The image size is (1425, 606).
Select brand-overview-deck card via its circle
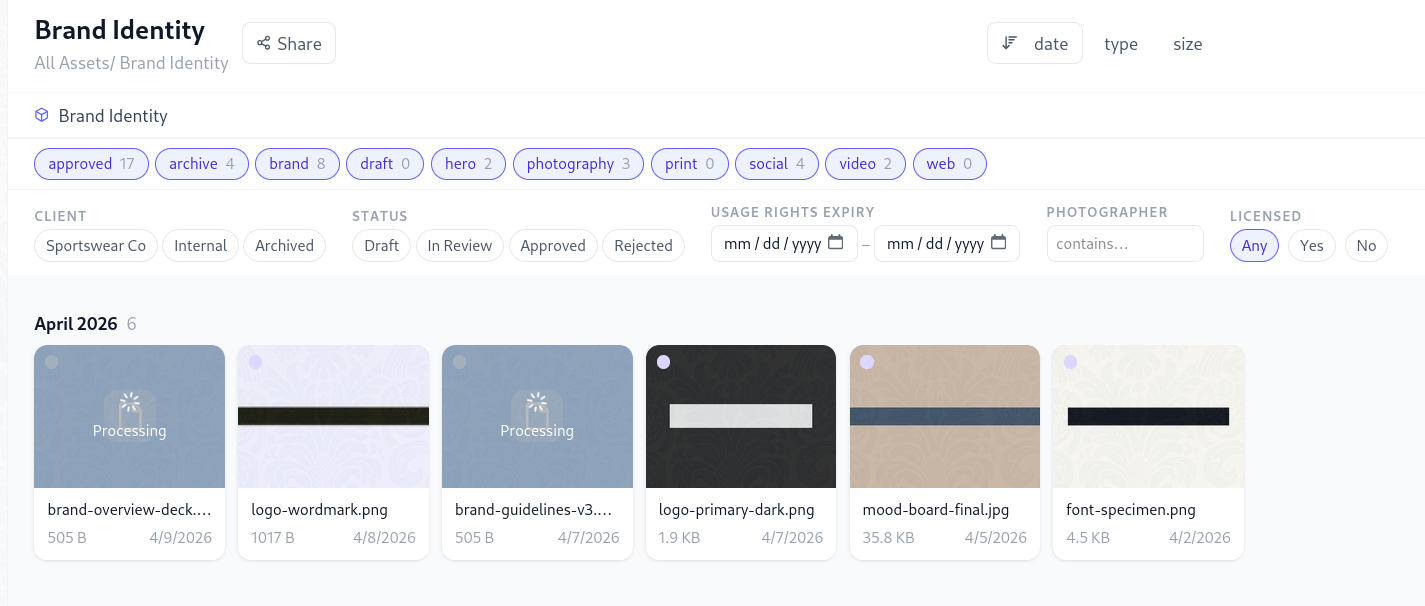tap(52, 362)
